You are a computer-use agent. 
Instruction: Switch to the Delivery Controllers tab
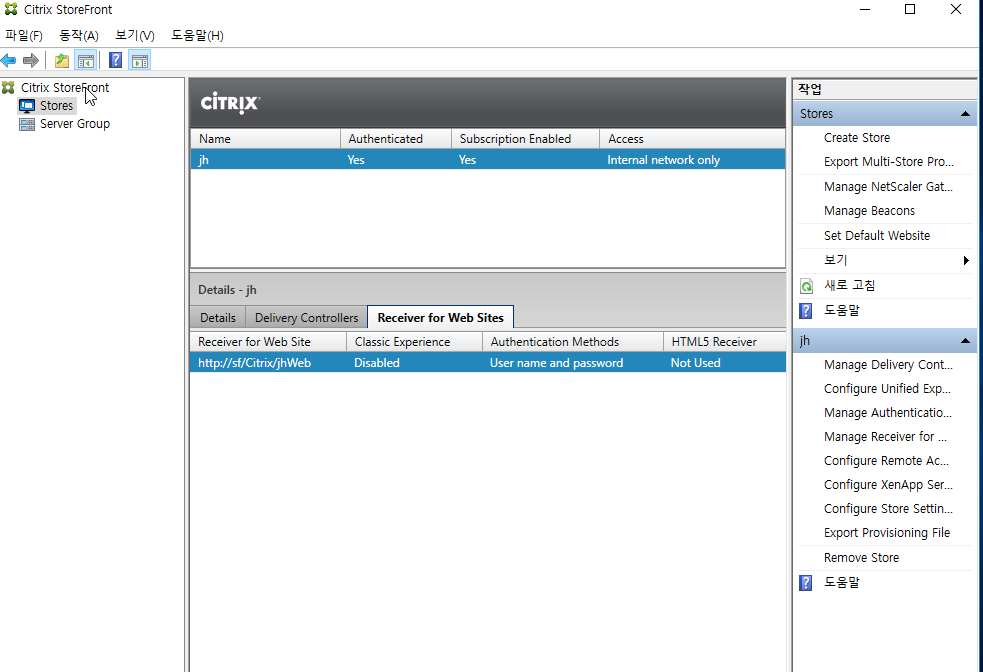pyautogui.click(x=307, y=318)
